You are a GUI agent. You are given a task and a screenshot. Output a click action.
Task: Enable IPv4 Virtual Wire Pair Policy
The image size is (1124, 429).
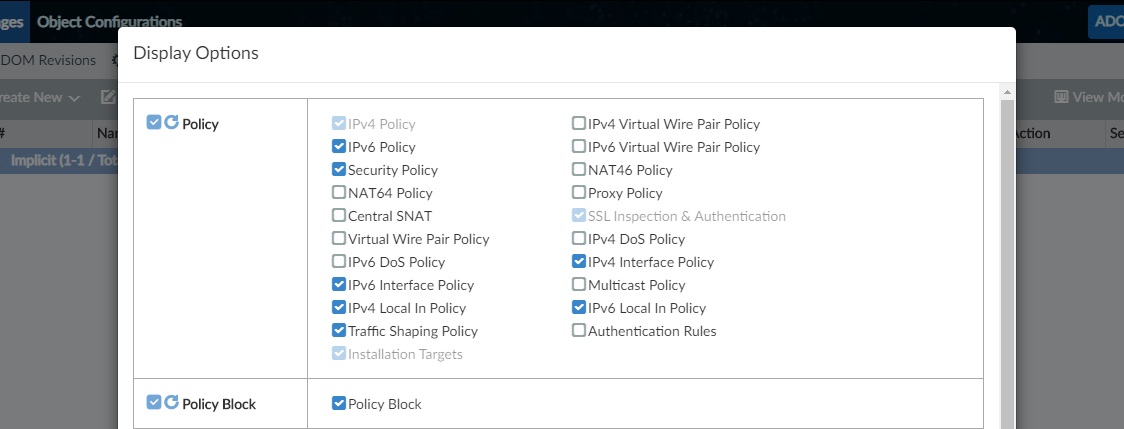coord(579,124)
